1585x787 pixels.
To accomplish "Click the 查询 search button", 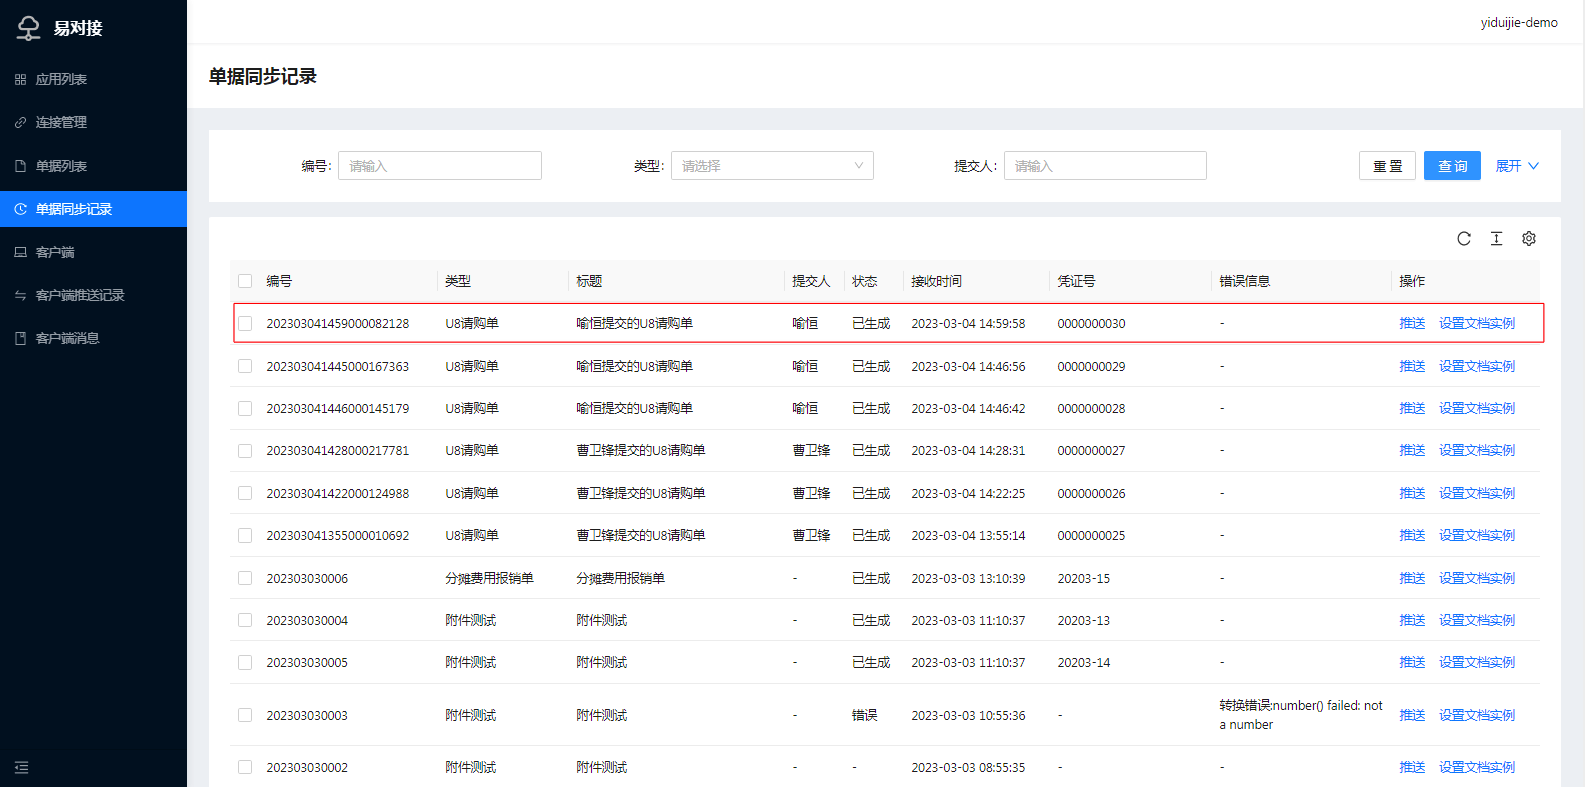I will 1452,166.
